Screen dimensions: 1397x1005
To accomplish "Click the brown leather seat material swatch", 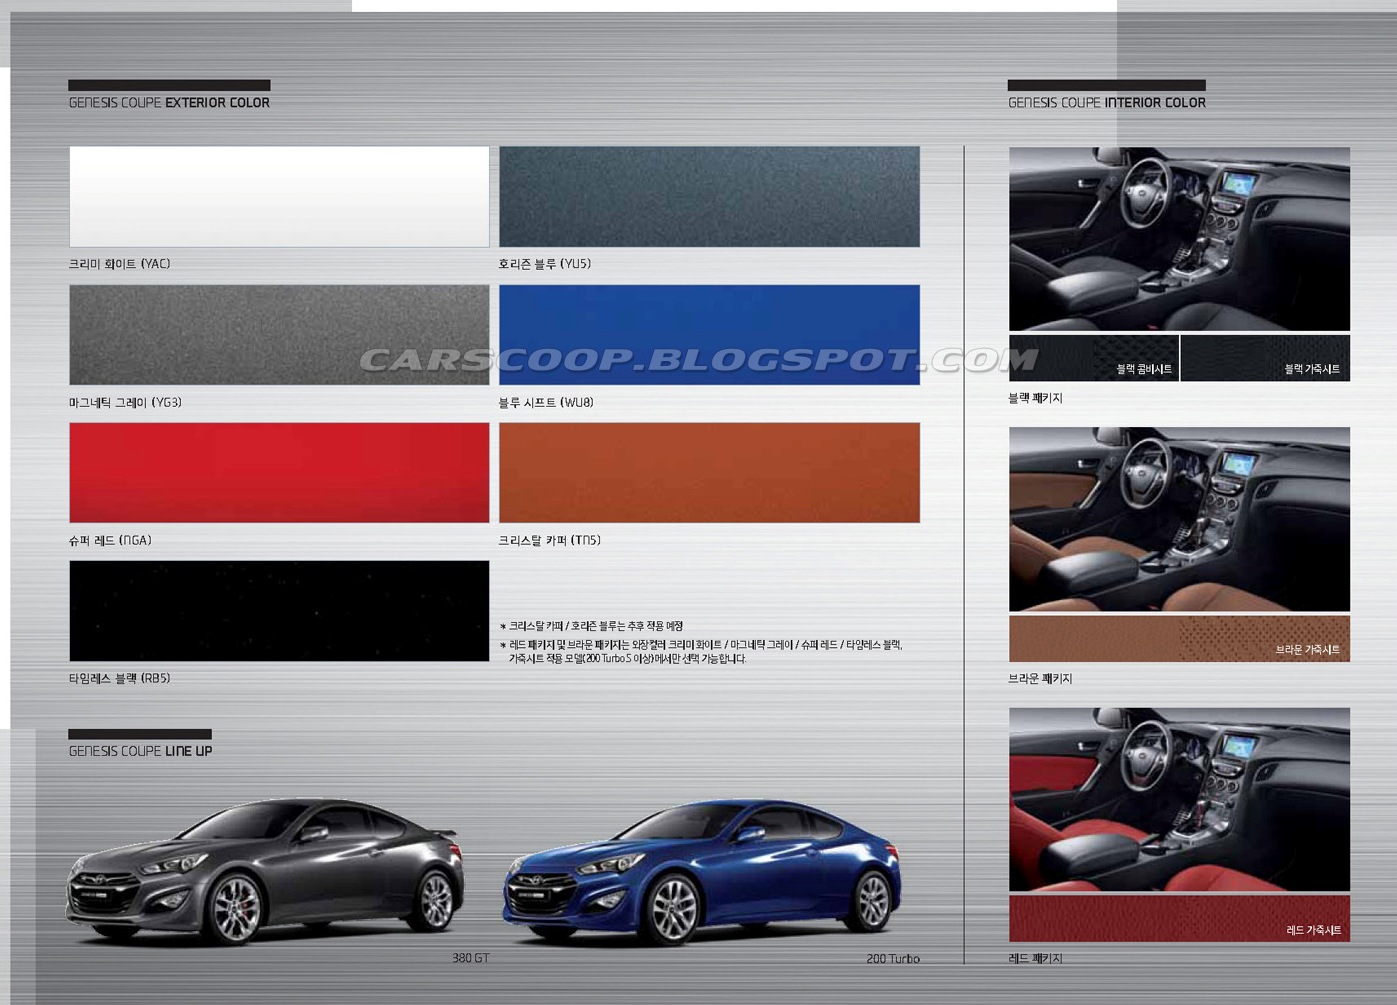I will (x=1179, y=639).
